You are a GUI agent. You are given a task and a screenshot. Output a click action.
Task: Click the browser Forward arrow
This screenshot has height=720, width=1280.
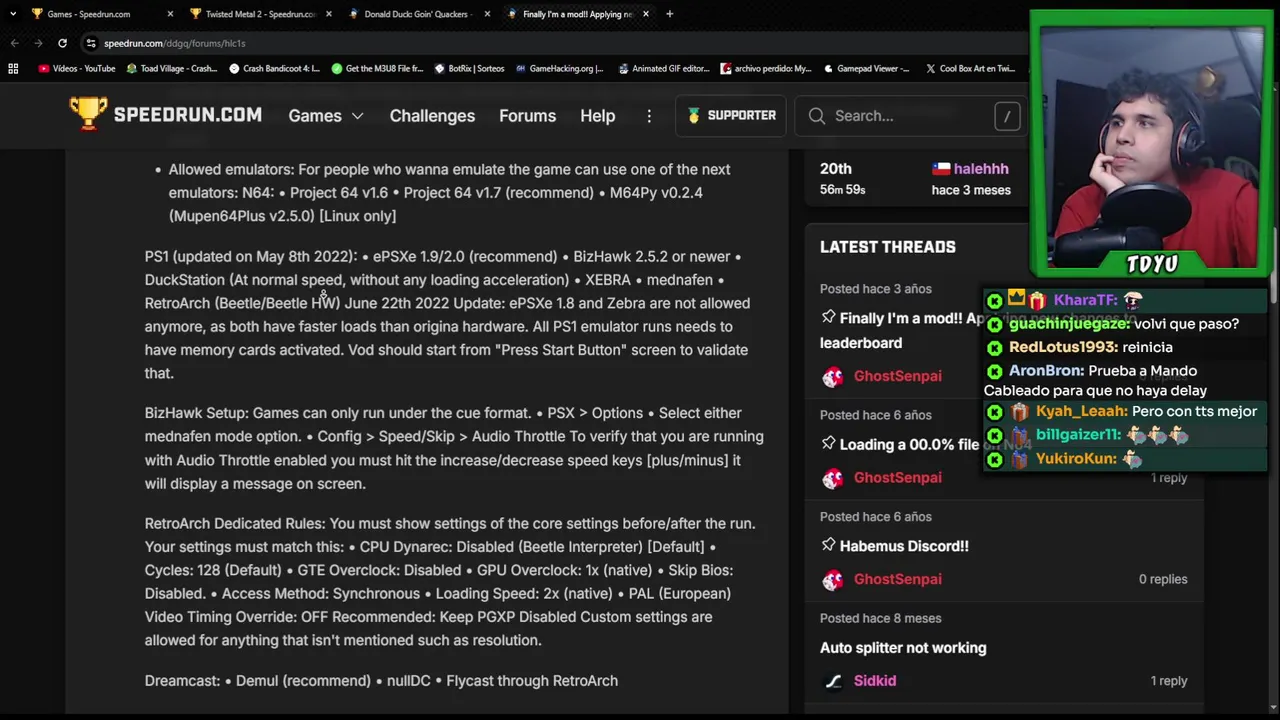pos(38,43)
